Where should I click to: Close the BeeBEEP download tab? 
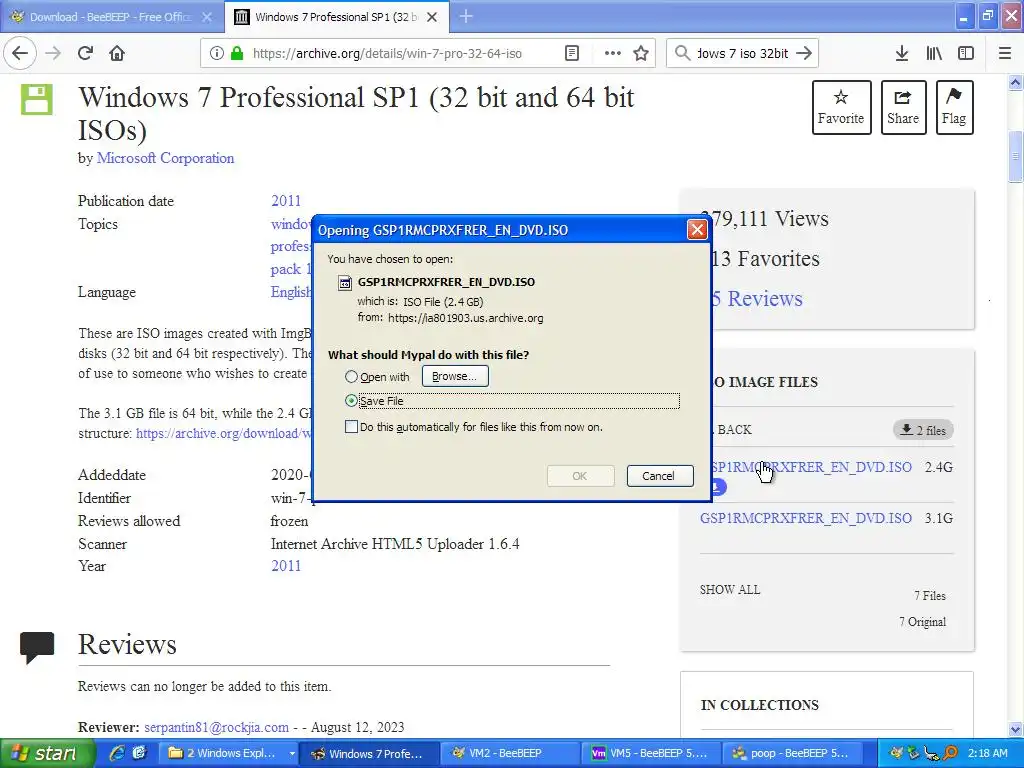click(207, 17)
